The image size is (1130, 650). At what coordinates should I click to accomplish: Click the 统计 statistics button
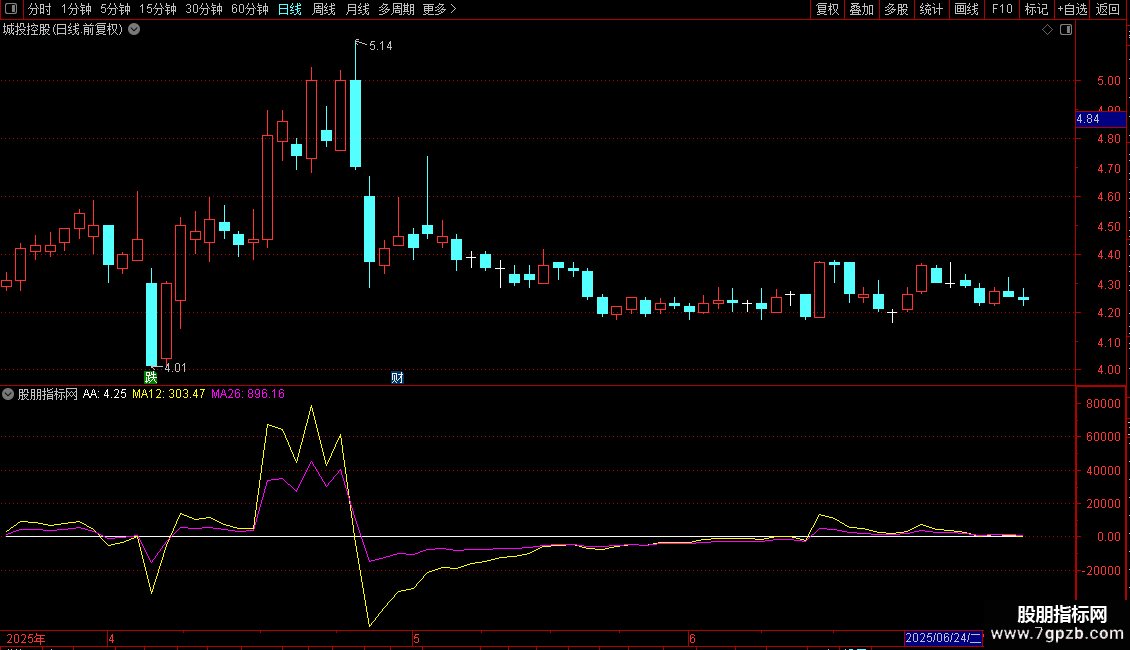(x=931, y=9)
